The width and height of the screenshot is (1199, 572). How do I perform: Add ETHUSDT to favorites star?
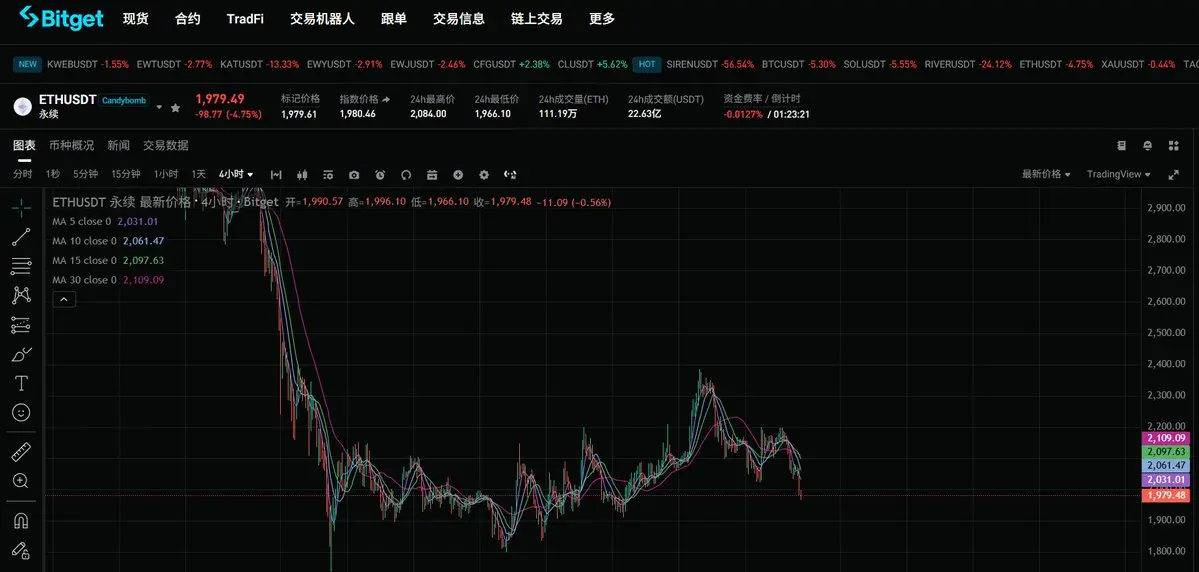(x=175, y=108)
